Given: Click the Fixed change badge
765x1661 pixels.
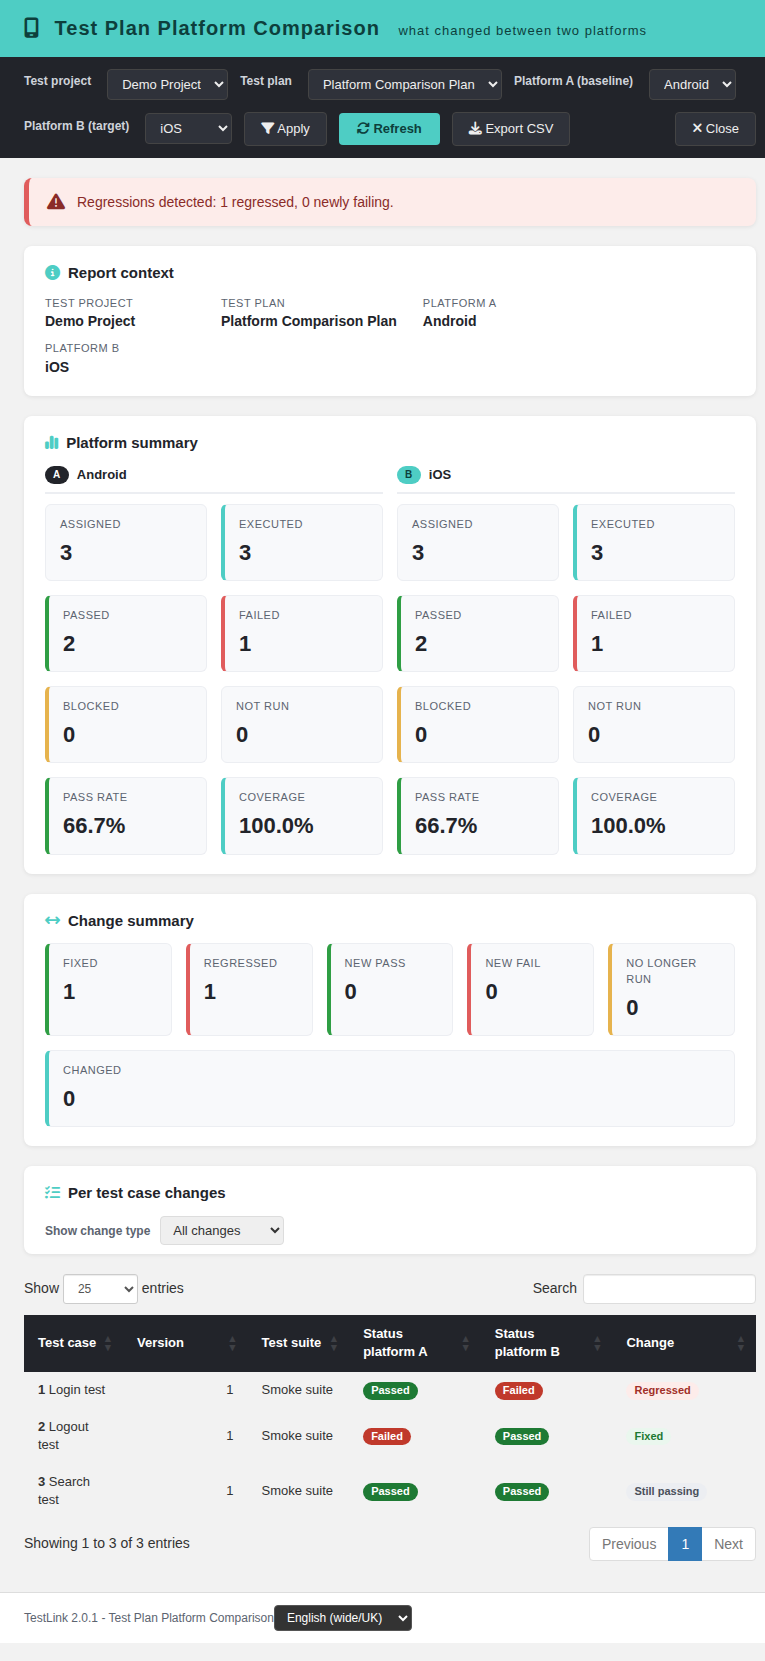Looking at the screenshot, I should coord(648,1436).
